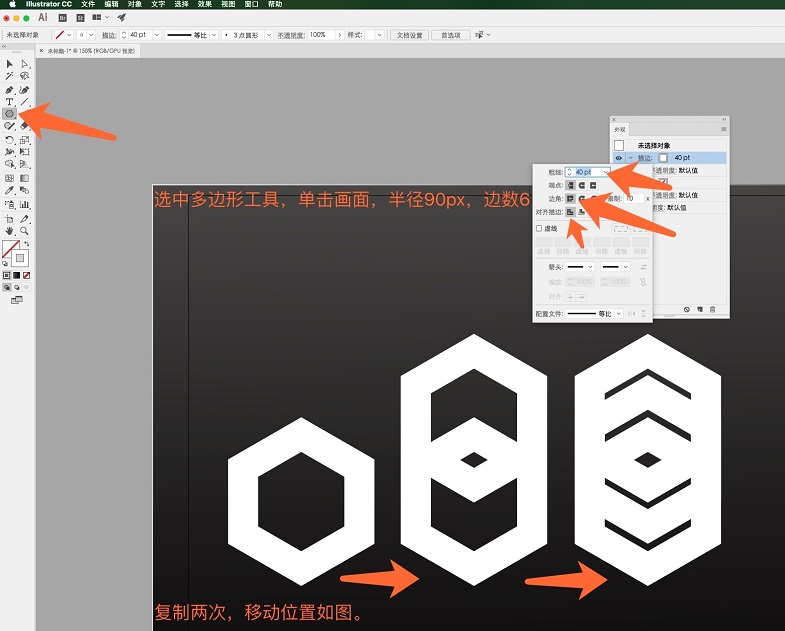Open the Appearance panel options menu

[x=722, y=128]
